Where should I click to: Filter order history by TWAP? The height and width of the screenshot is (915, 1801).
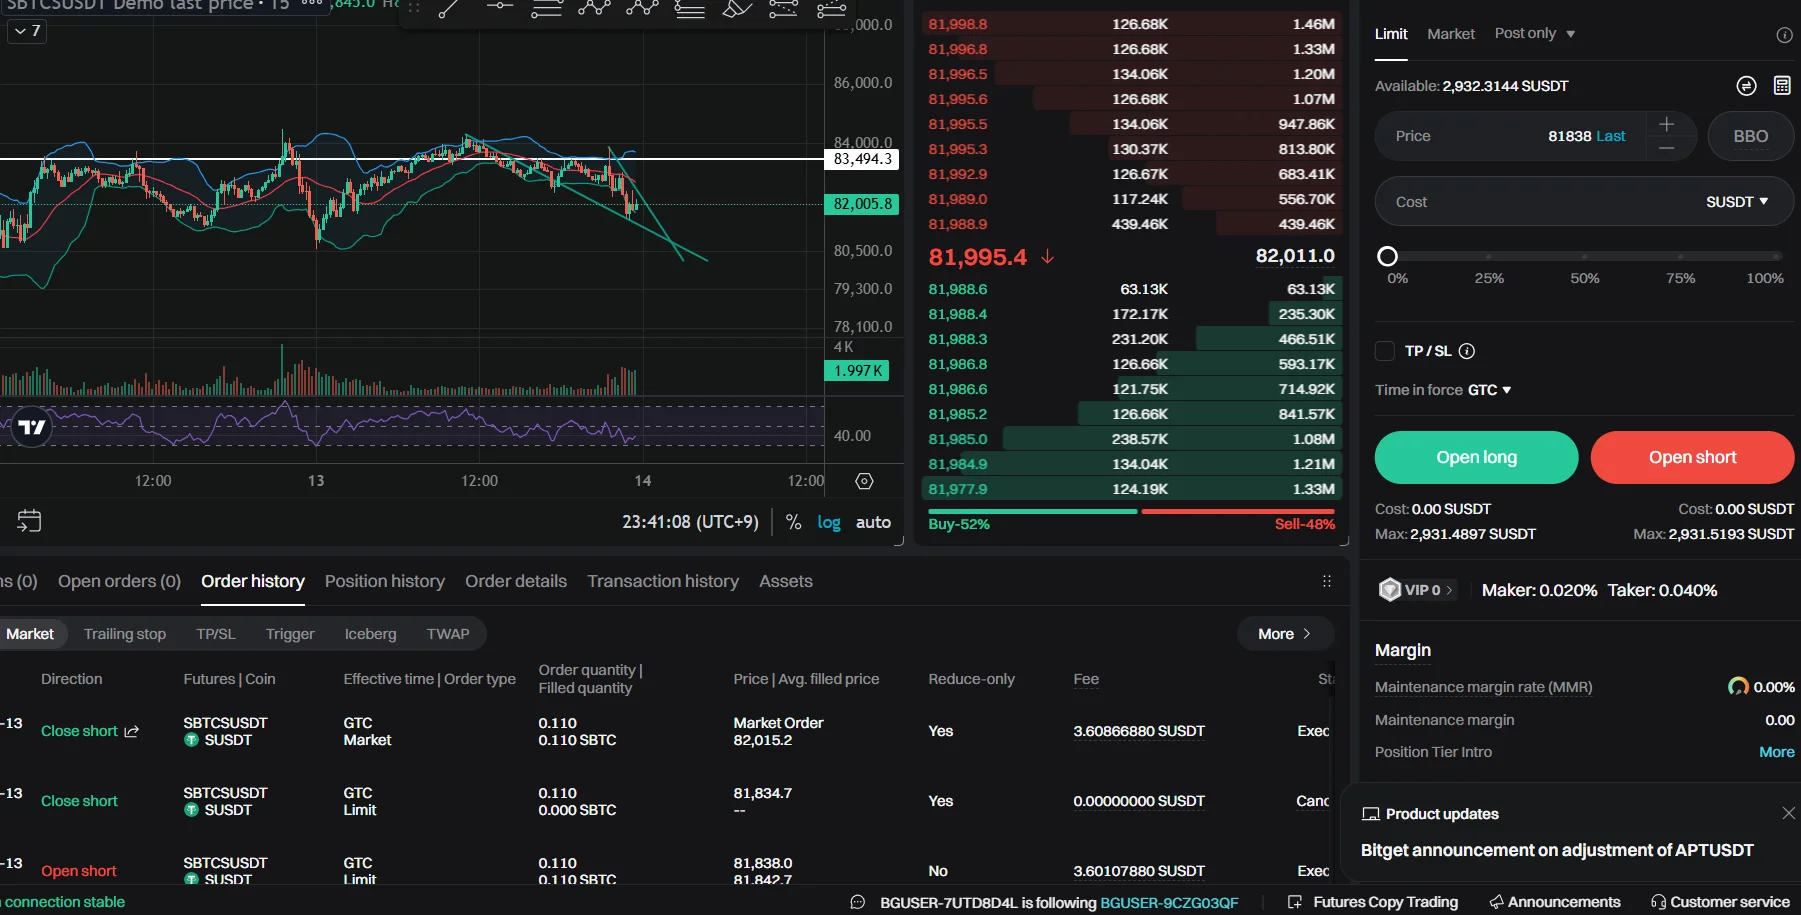click(x=448, y=634)
